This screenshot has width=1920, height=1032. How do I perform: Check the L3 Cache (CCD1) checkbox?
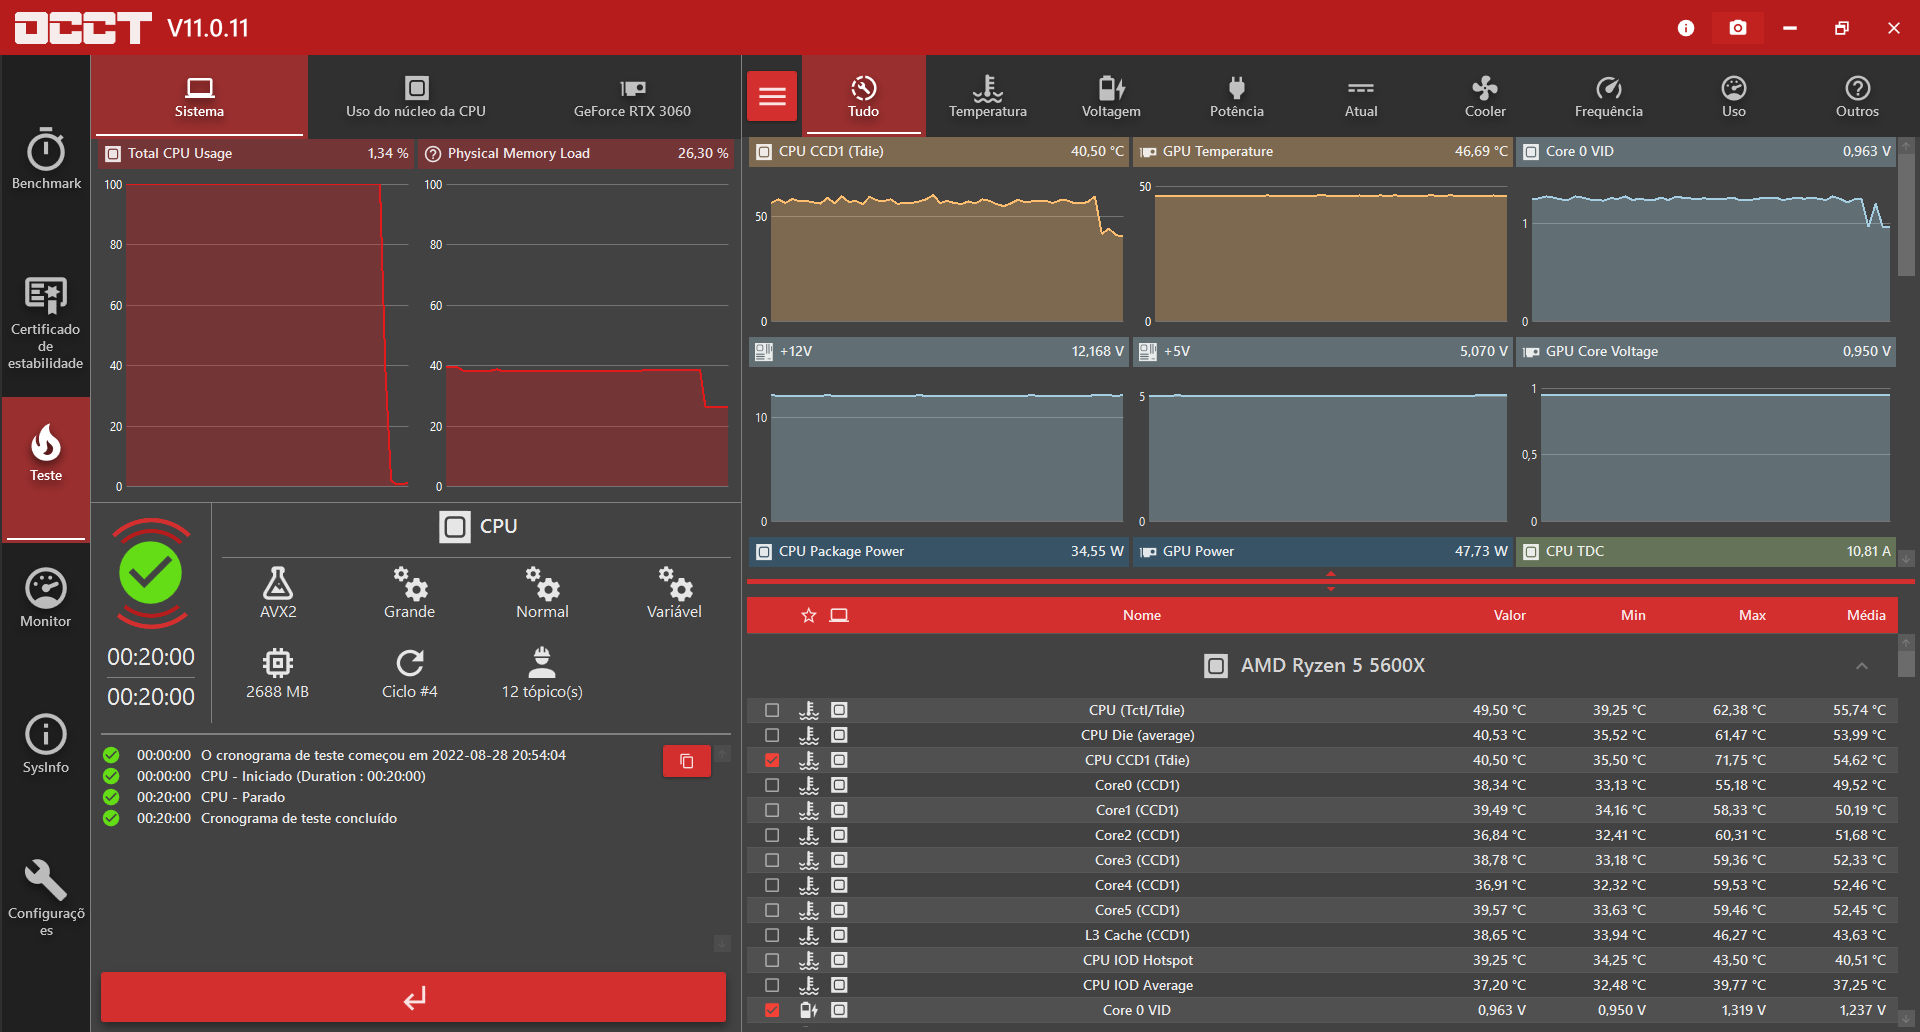coord(772,935)
